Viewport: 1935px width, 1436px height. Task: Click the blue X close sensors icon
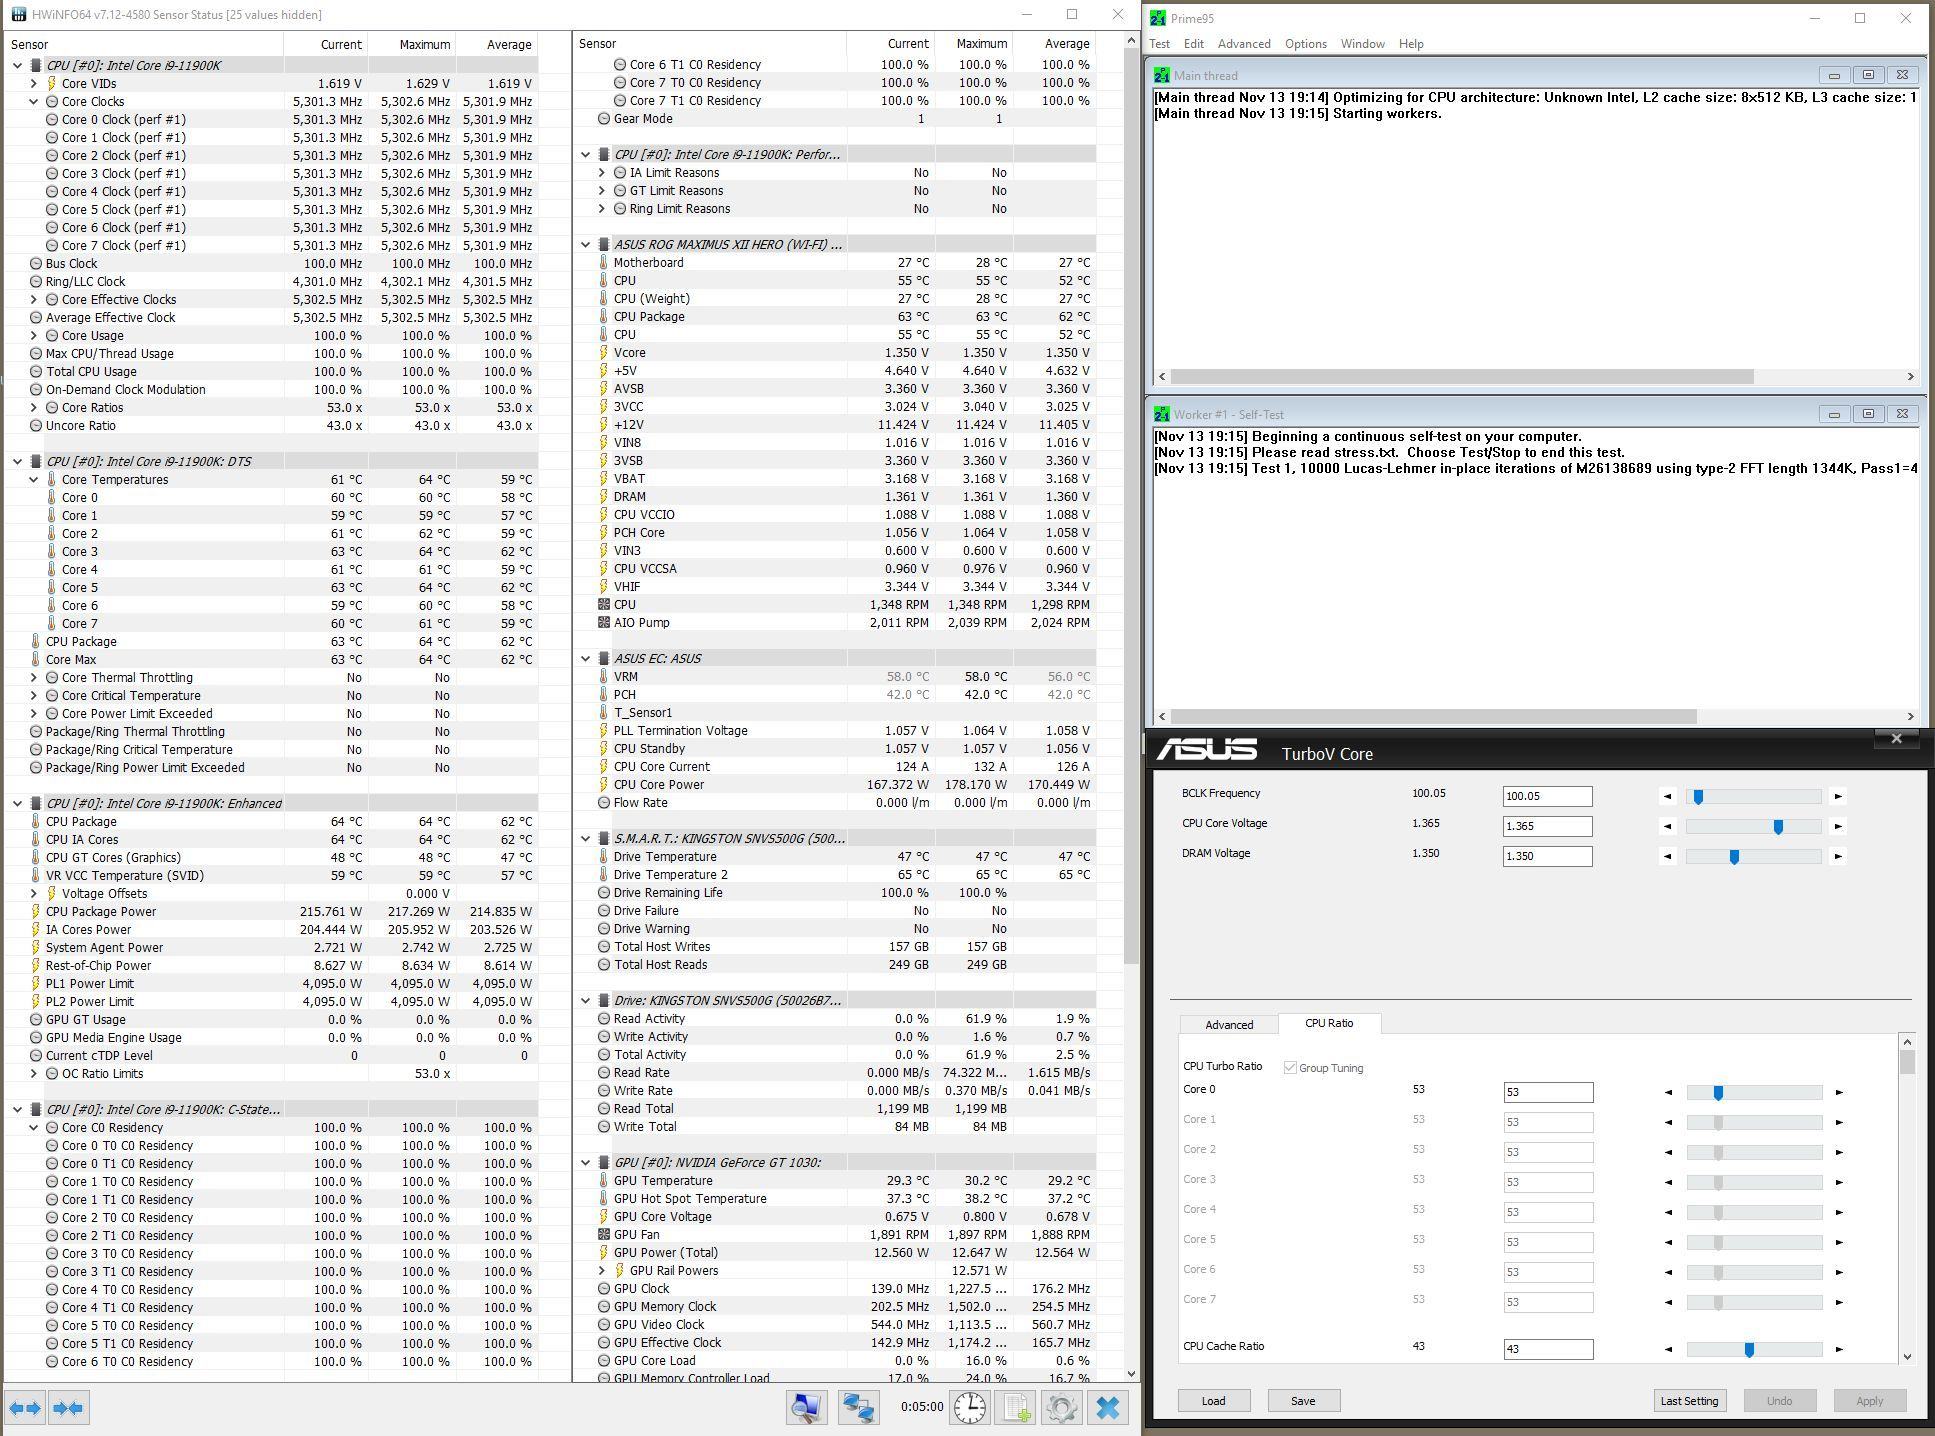[x=1107, y=1407]
